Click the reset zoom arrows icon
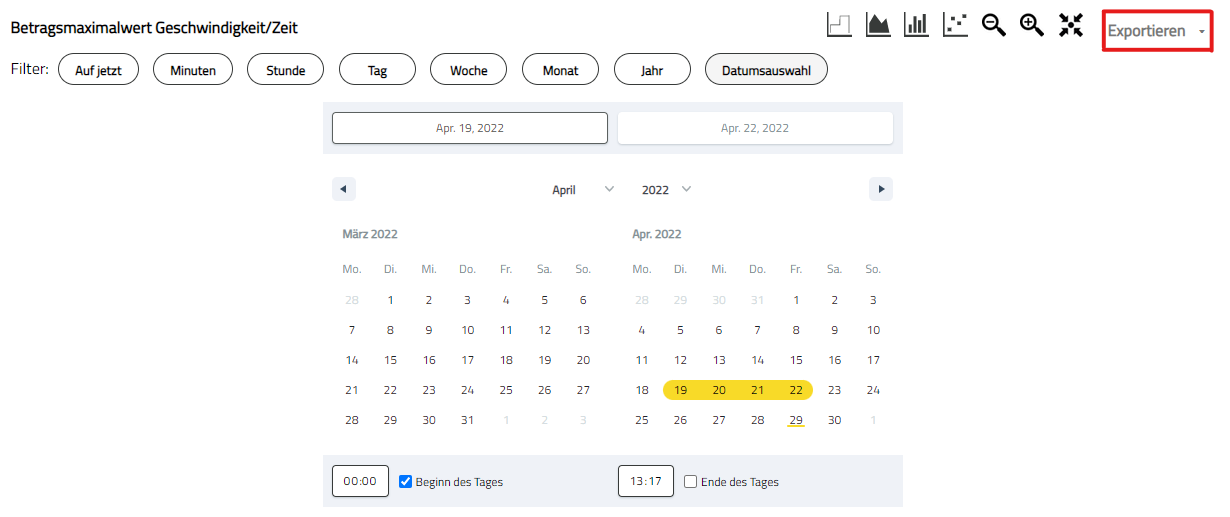This screenshot has width=1230, height=517. click(x=1071, y=25)
